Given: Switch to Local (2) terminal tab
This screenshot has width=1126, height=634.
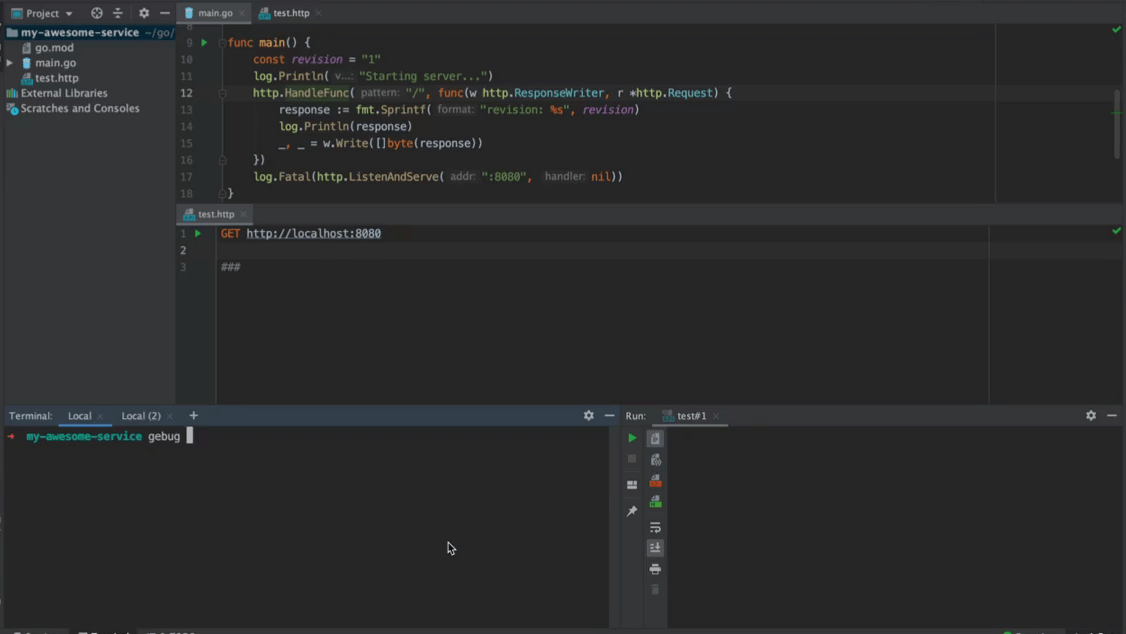Looking at the screenshot, I should point(141,416).
